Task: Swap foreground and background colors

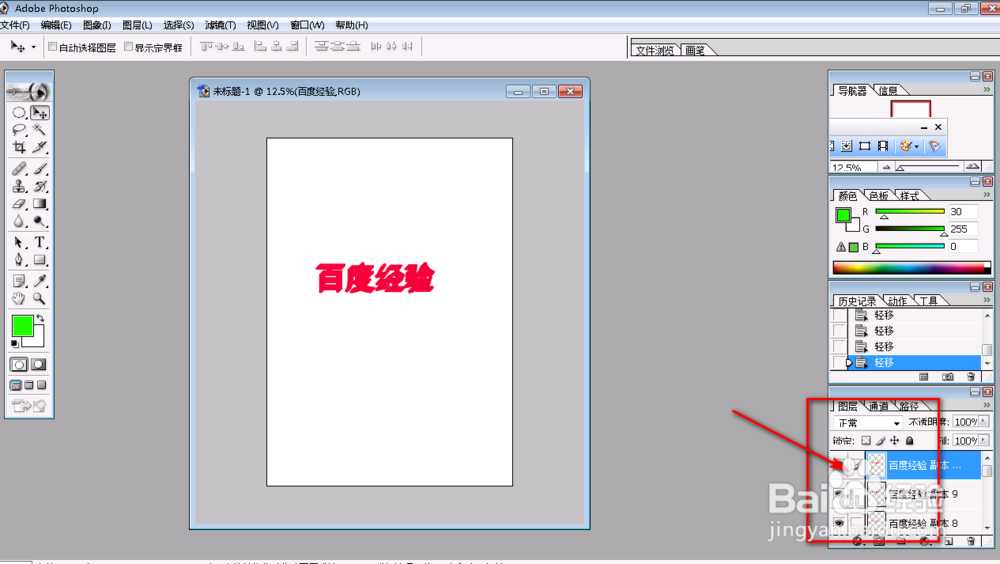Action: (40, 318)
